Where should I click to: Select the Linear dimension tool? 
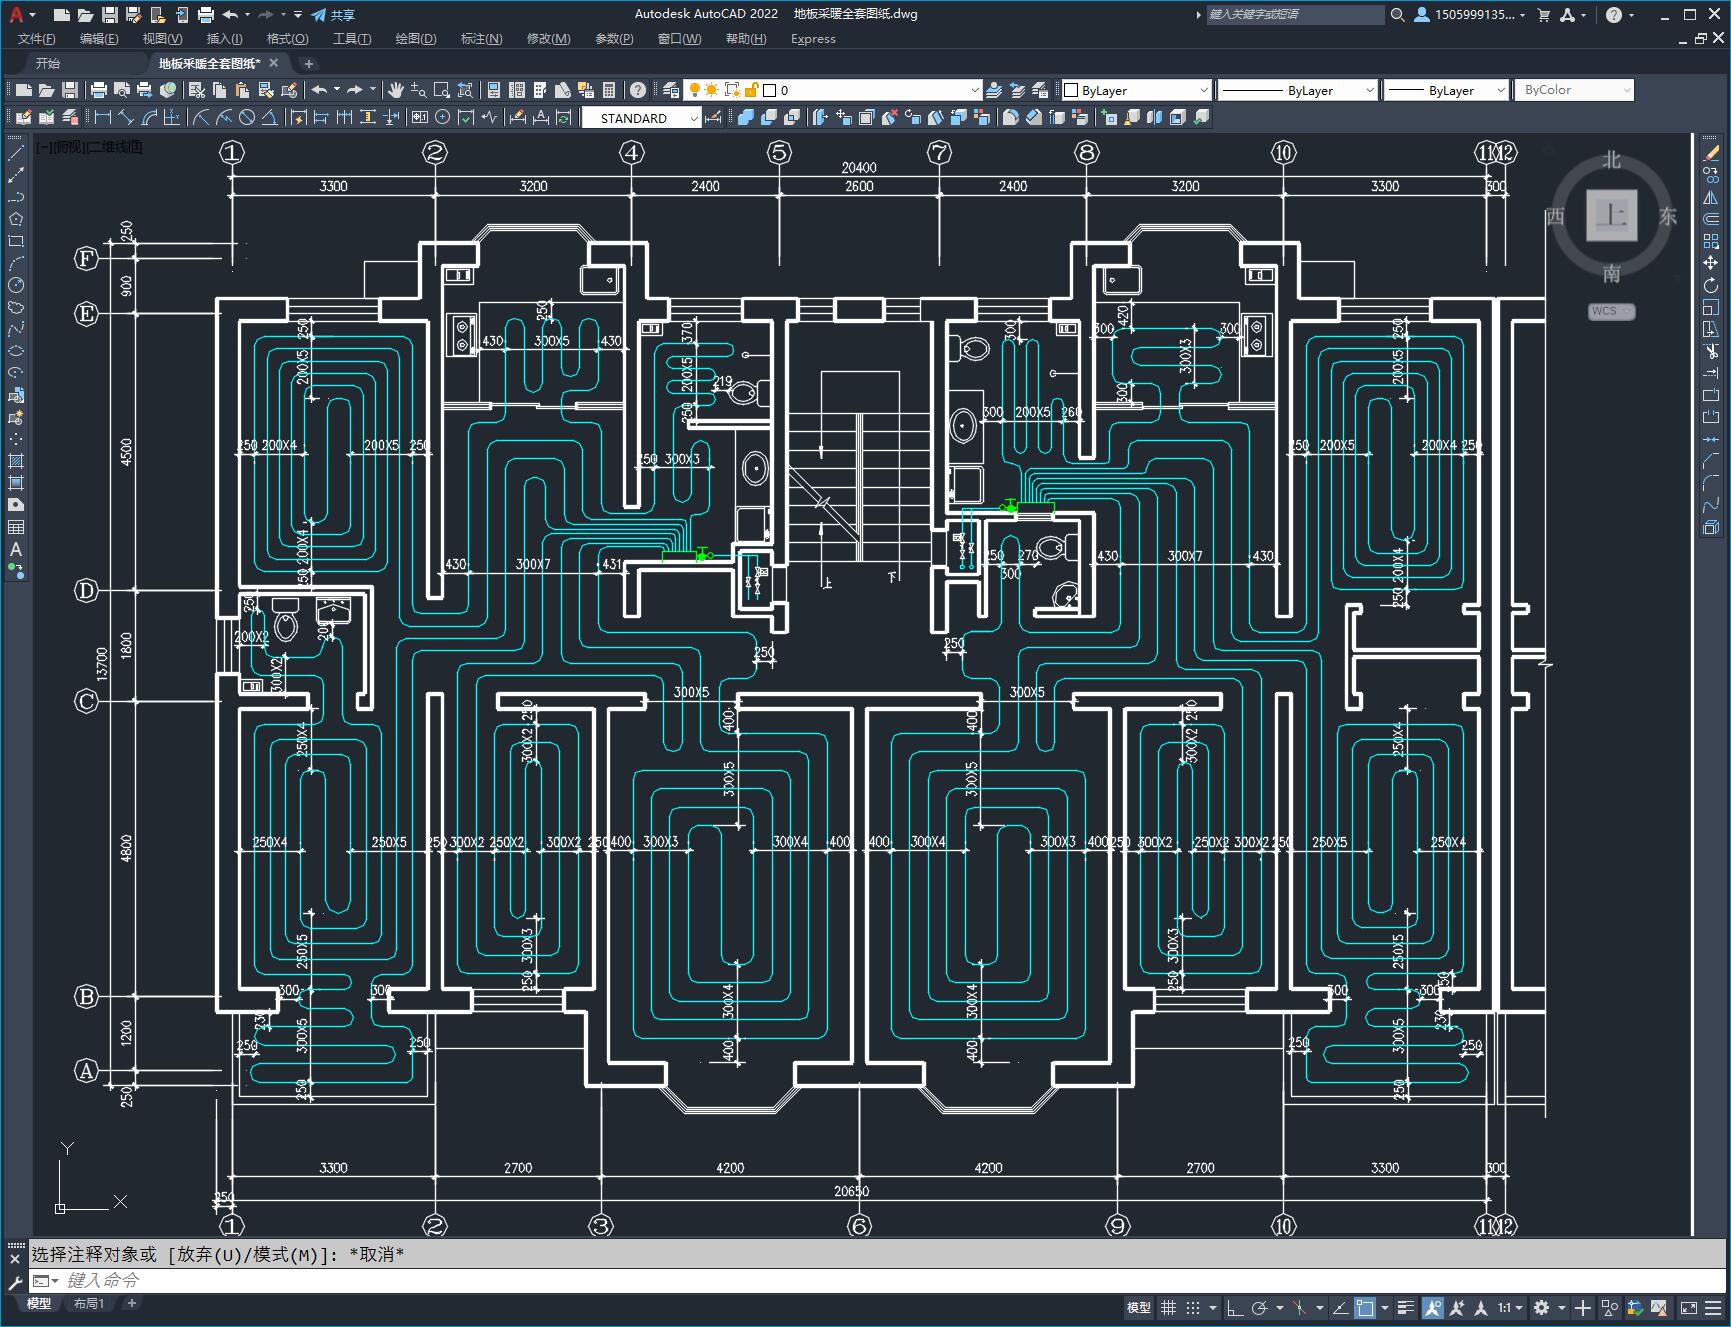(x=103, y=118)
